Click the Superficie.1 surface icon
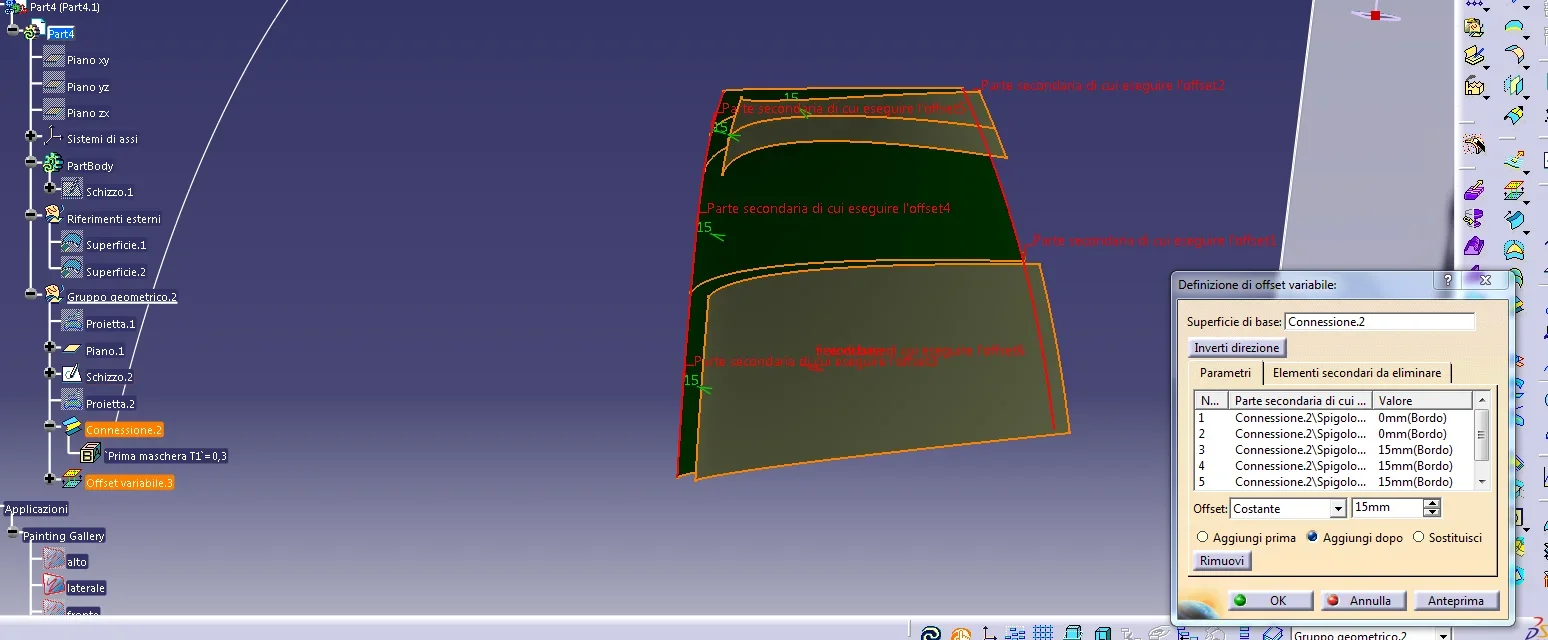Image resolution: width=1548 pixels, height=640 pixels. 72,243
